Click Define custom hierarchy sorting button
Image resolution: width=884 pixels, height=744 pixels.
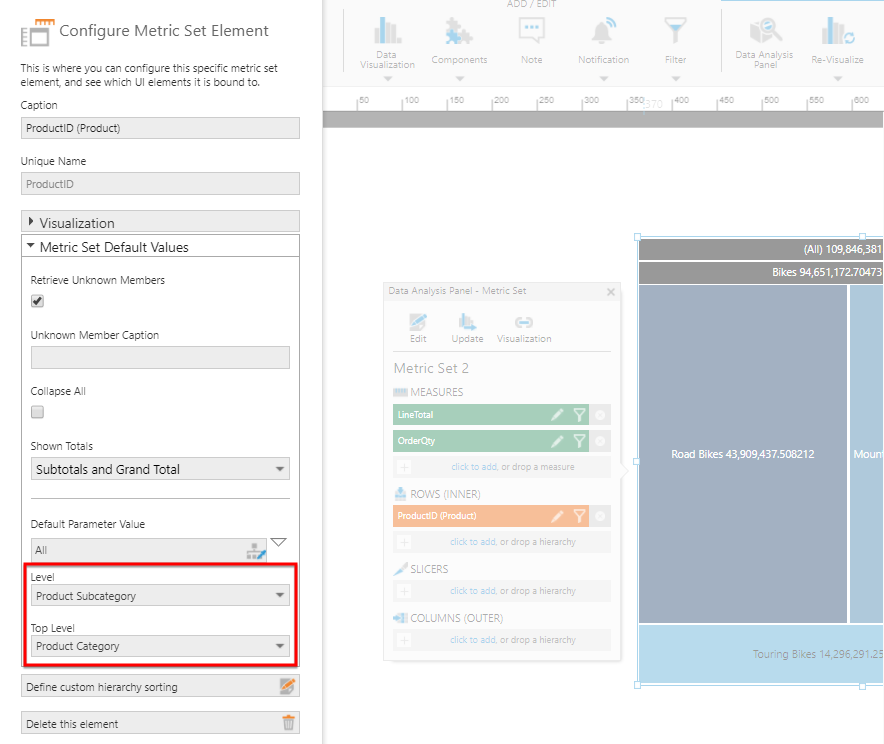(160, 687)
